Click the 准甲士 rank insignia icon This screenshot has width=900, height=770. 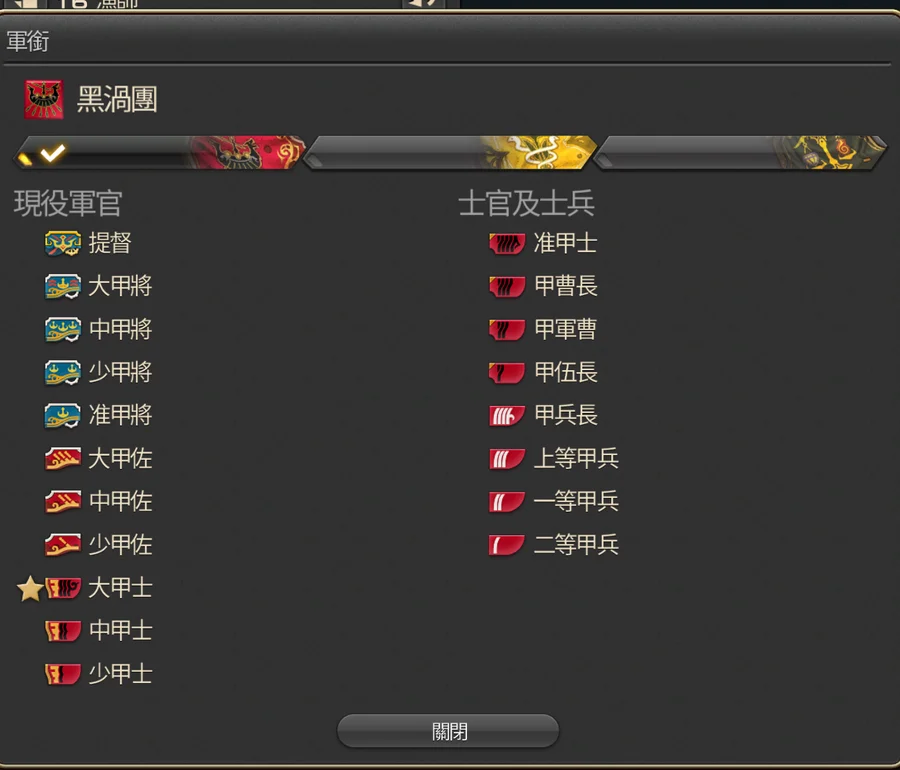(507, 243)
